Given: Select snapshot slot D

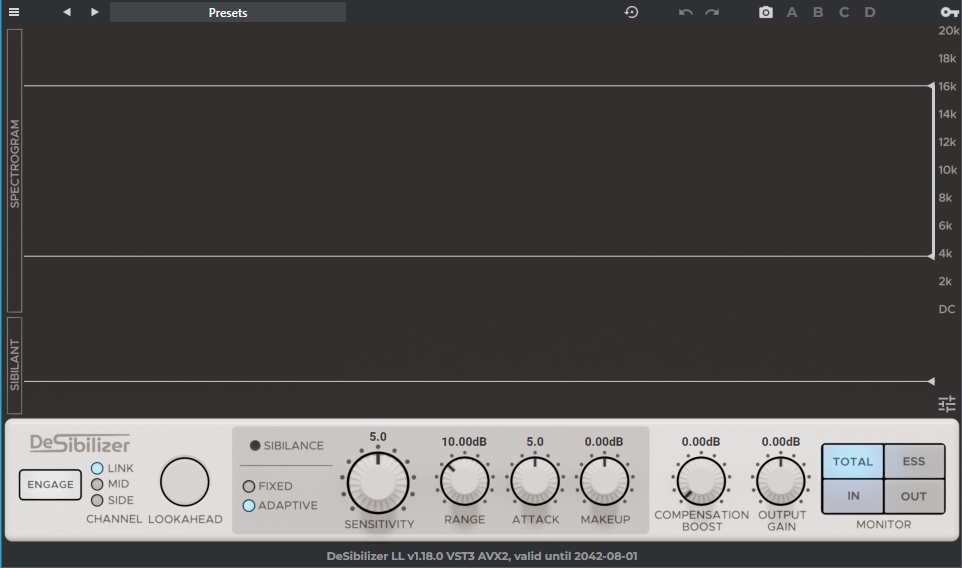Looking at the screenshot, I should [870, 12].
